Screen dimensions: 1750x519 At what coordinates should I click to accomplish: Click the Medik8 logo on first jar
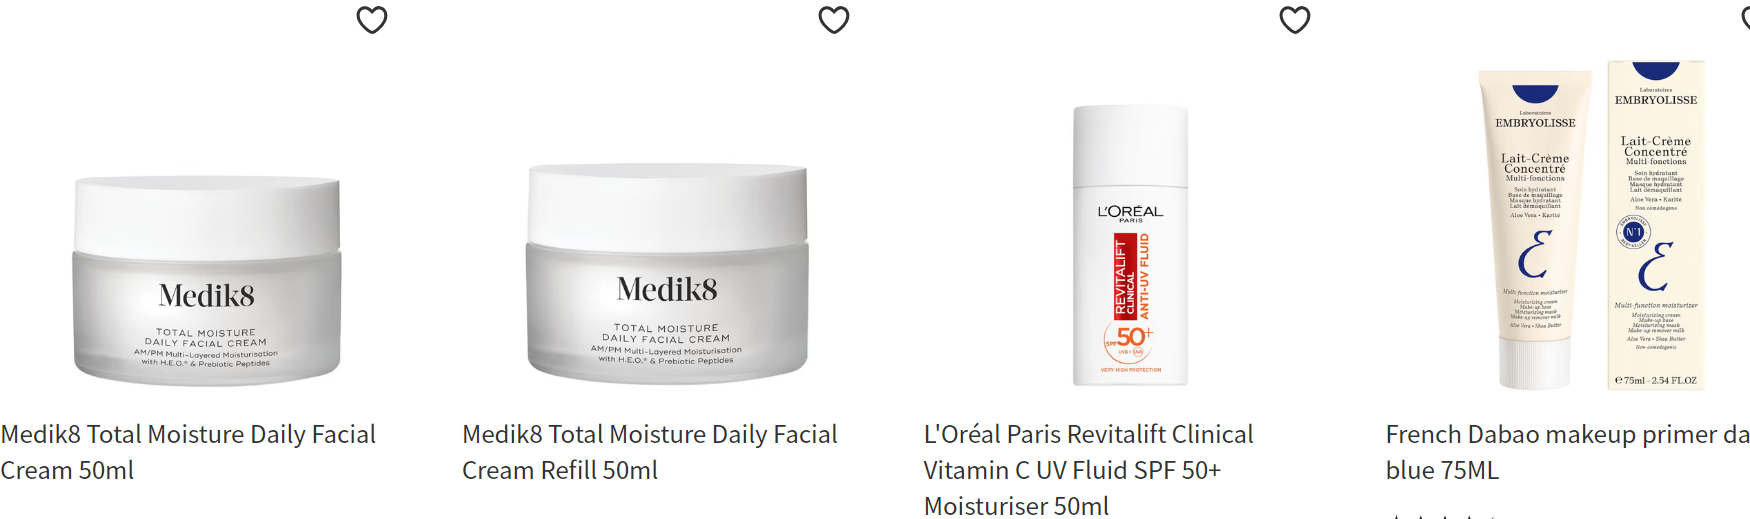(207, 296)
